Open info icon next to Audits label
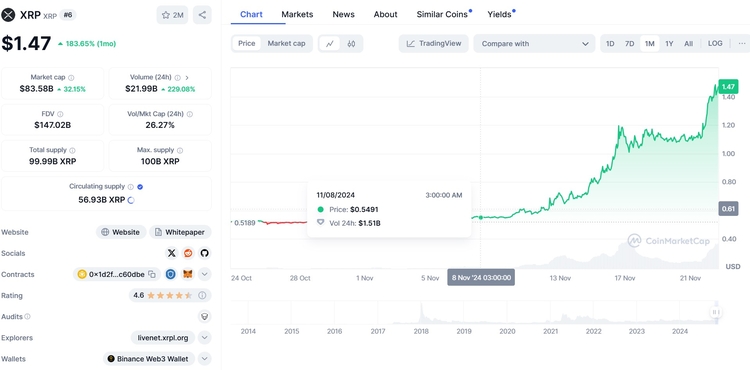Image resolution: width=750 pixels, height=370 pixels. (x=27, y=316)
